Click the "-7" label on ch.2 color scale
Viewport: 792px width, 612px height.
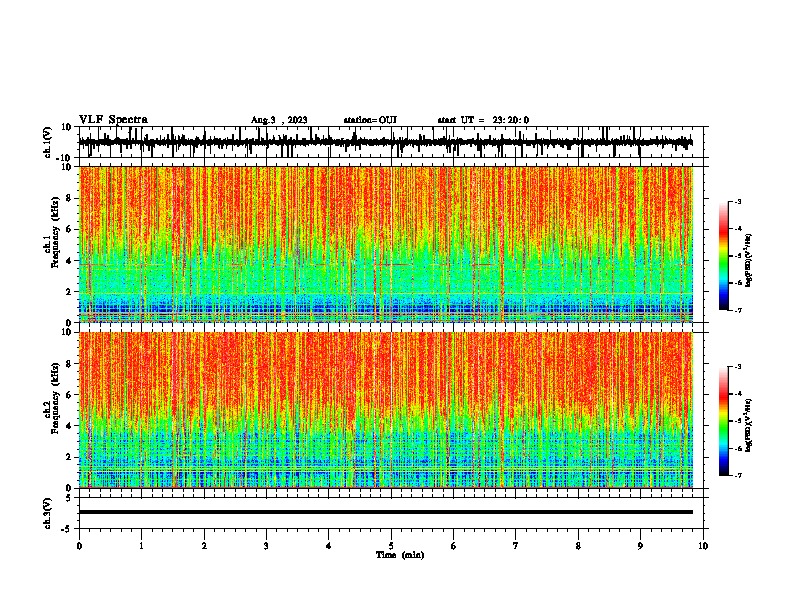(738, 475)
